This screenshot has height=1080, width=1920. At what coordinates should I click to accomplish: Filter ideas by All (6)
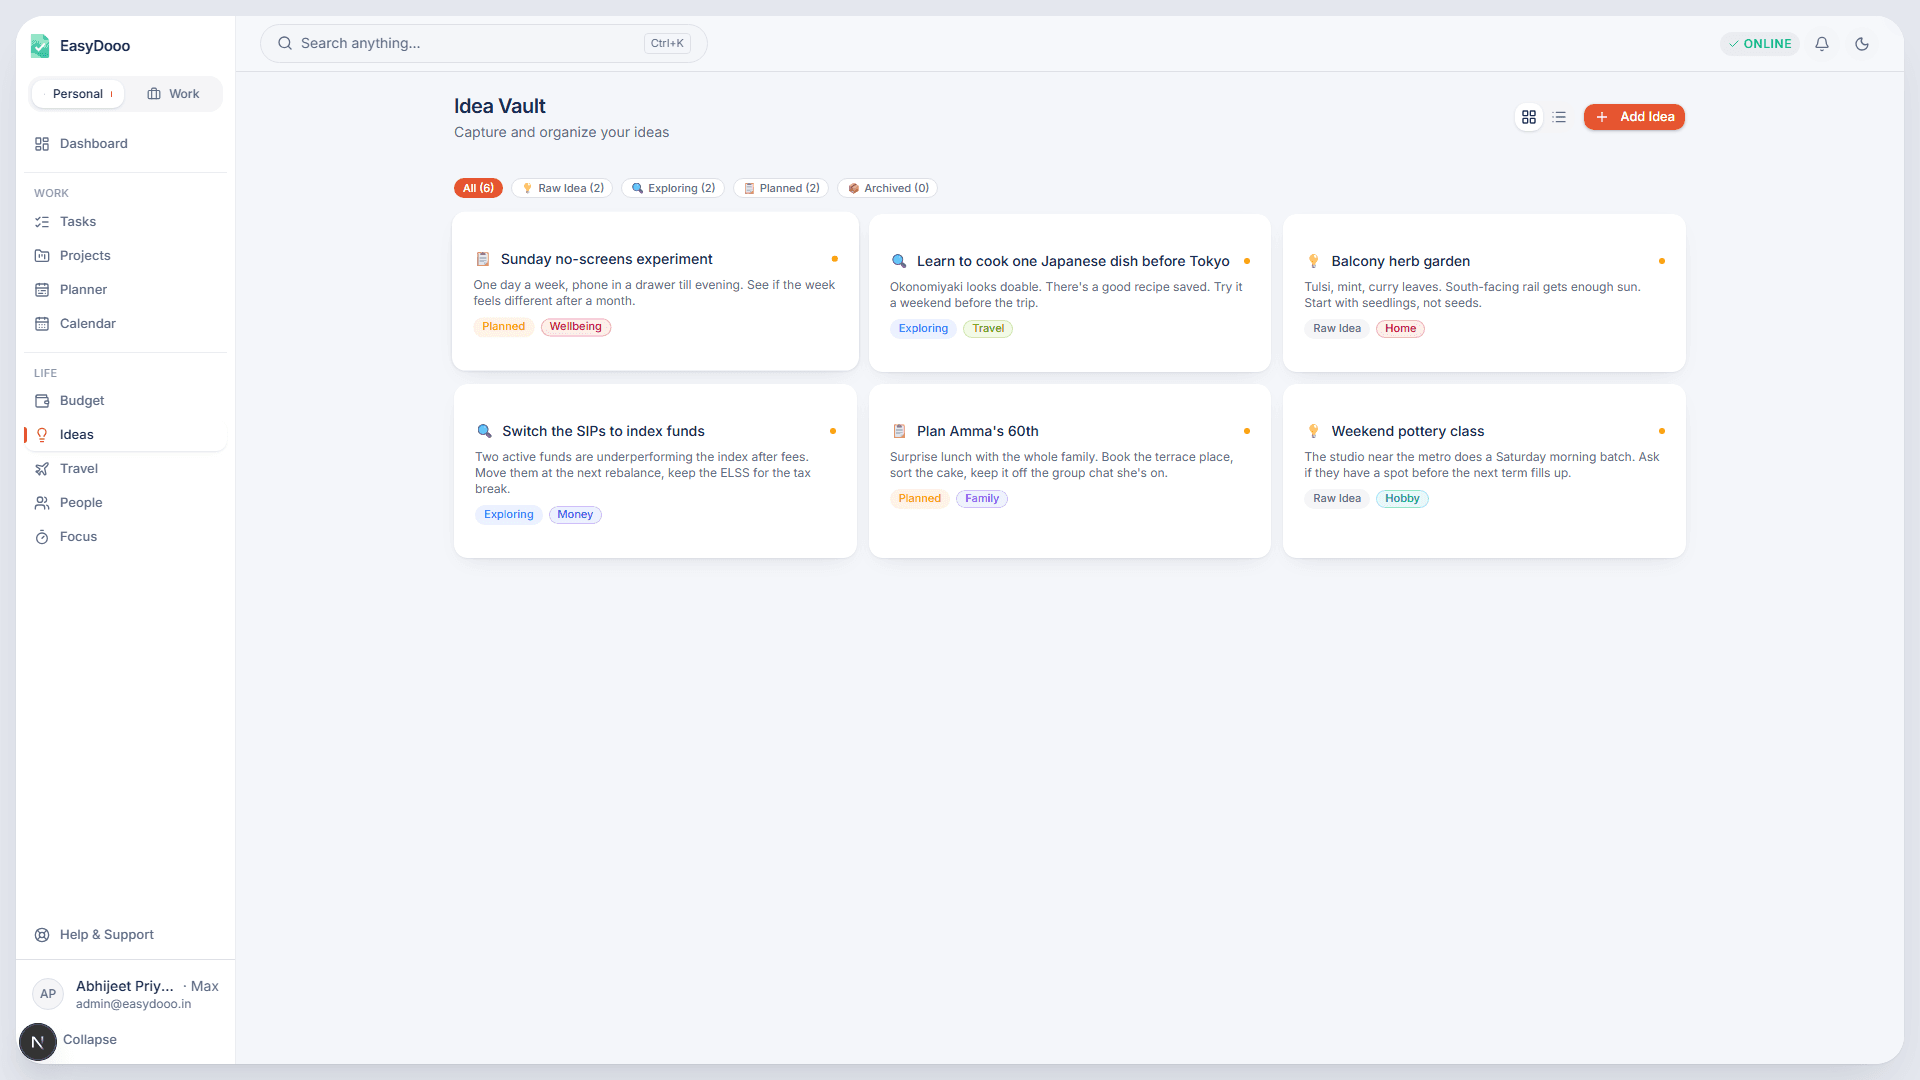pyautogui.click(x=478, y=188)
